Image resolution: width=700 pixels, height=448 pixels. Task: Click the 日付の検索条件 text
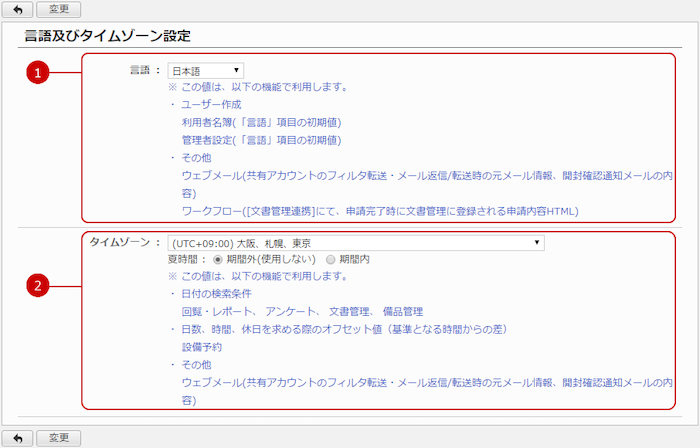point(217,294)
